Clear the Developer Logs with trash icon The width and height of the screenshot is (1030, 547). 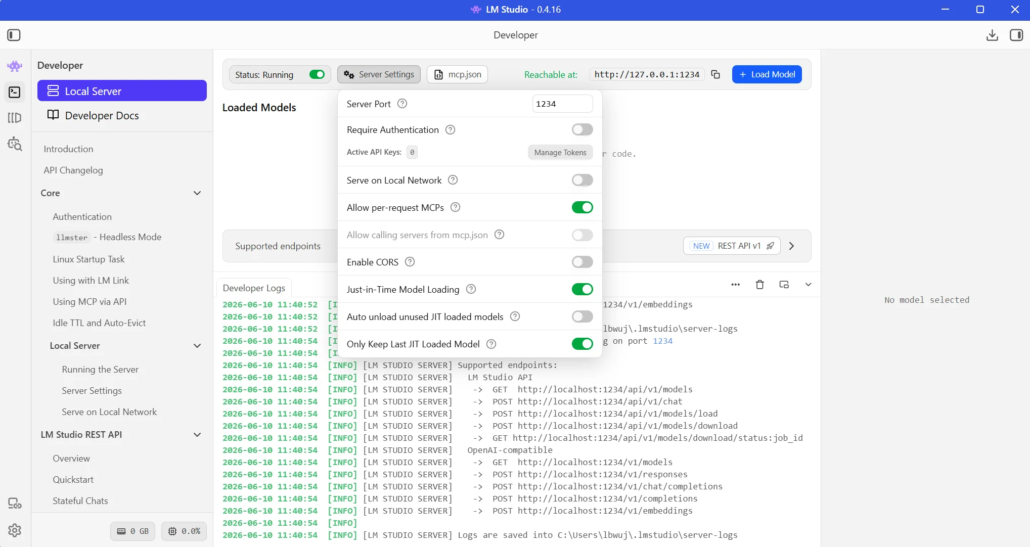pyautogui.click(x=759, y=285)
